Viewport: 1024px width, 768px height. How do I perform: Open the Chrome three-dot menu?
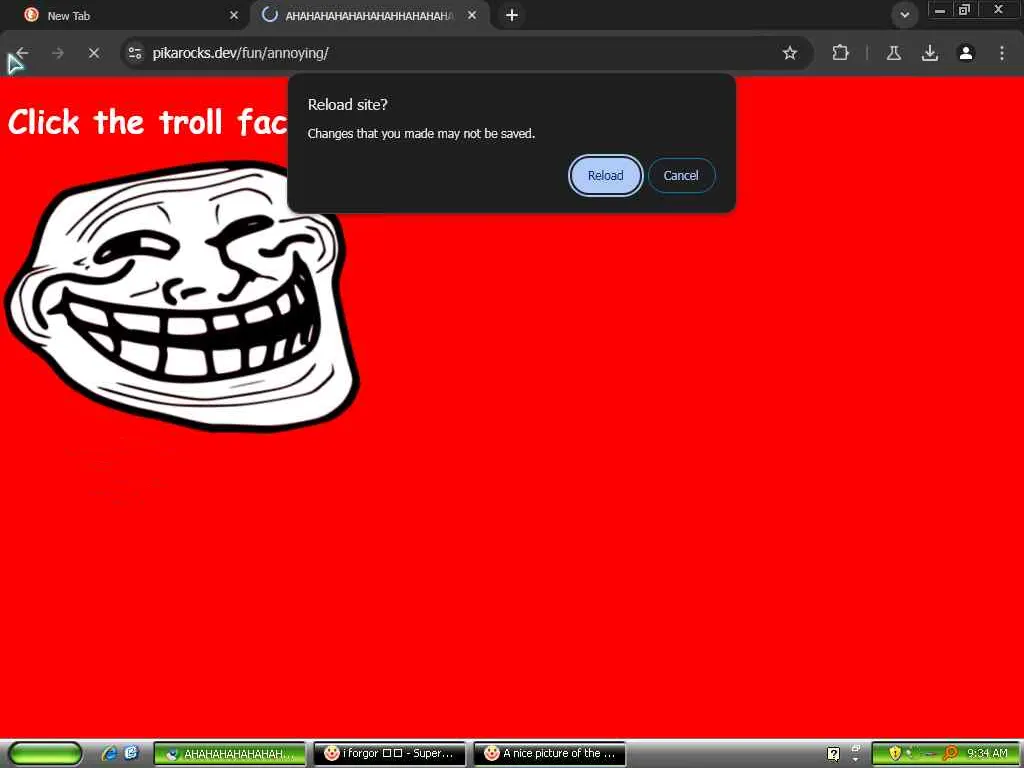click(x=1002, y=53)
